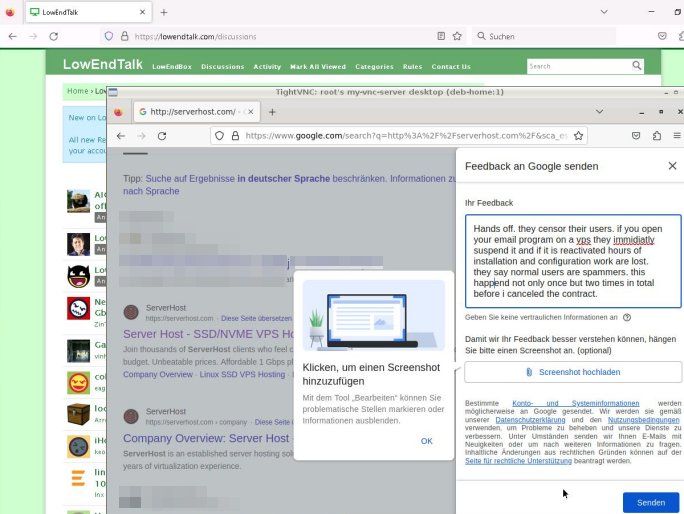Click the help icon beside confidential info note
684x514 pixels.
click(627, 317)
